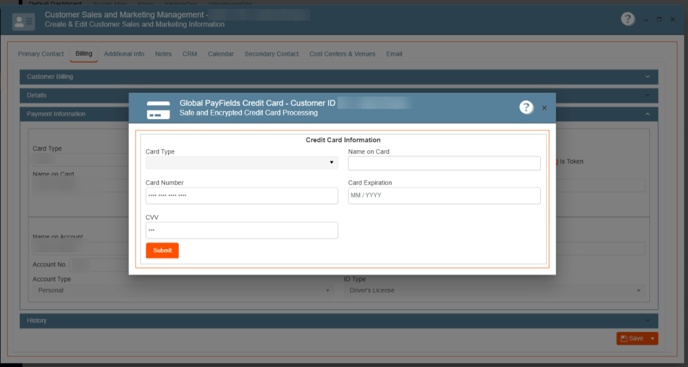Open help in the PayFields credit card dialog
This screenshot has width=688, height=367.
coord(526,108)
